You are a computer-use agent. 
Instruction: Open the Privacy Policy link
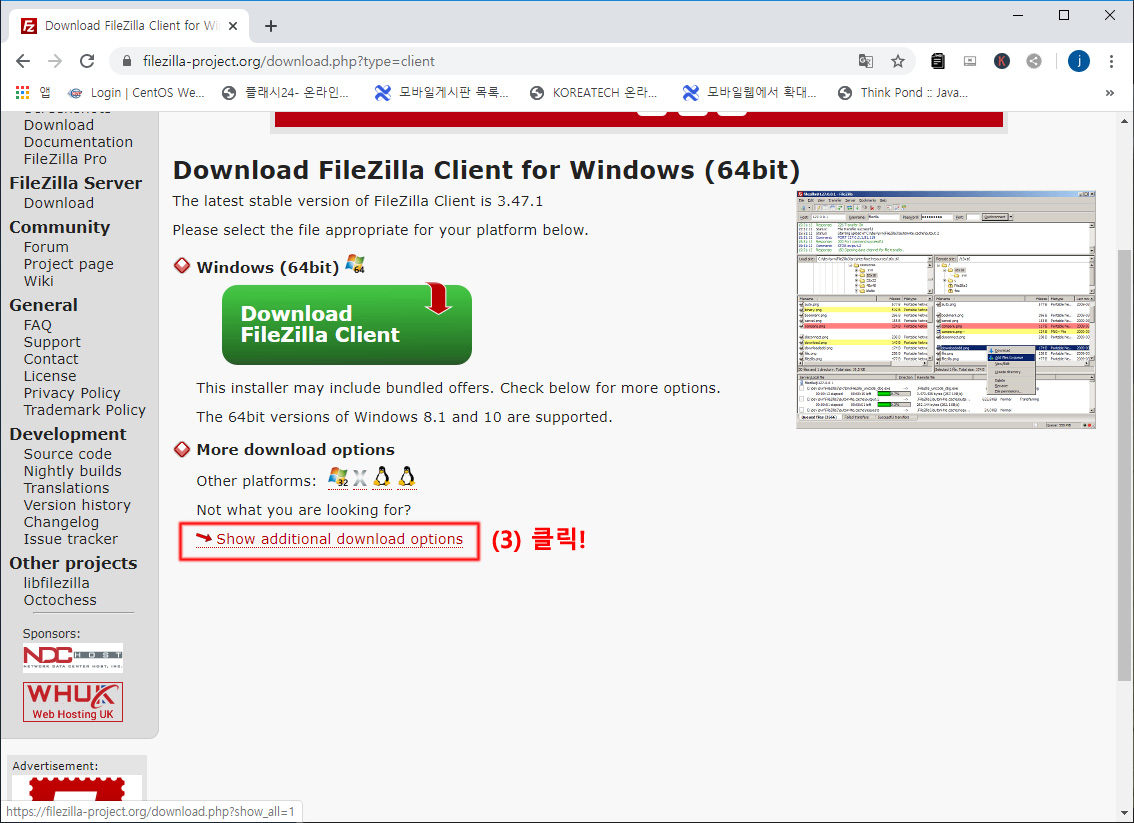tap(72, 393)
